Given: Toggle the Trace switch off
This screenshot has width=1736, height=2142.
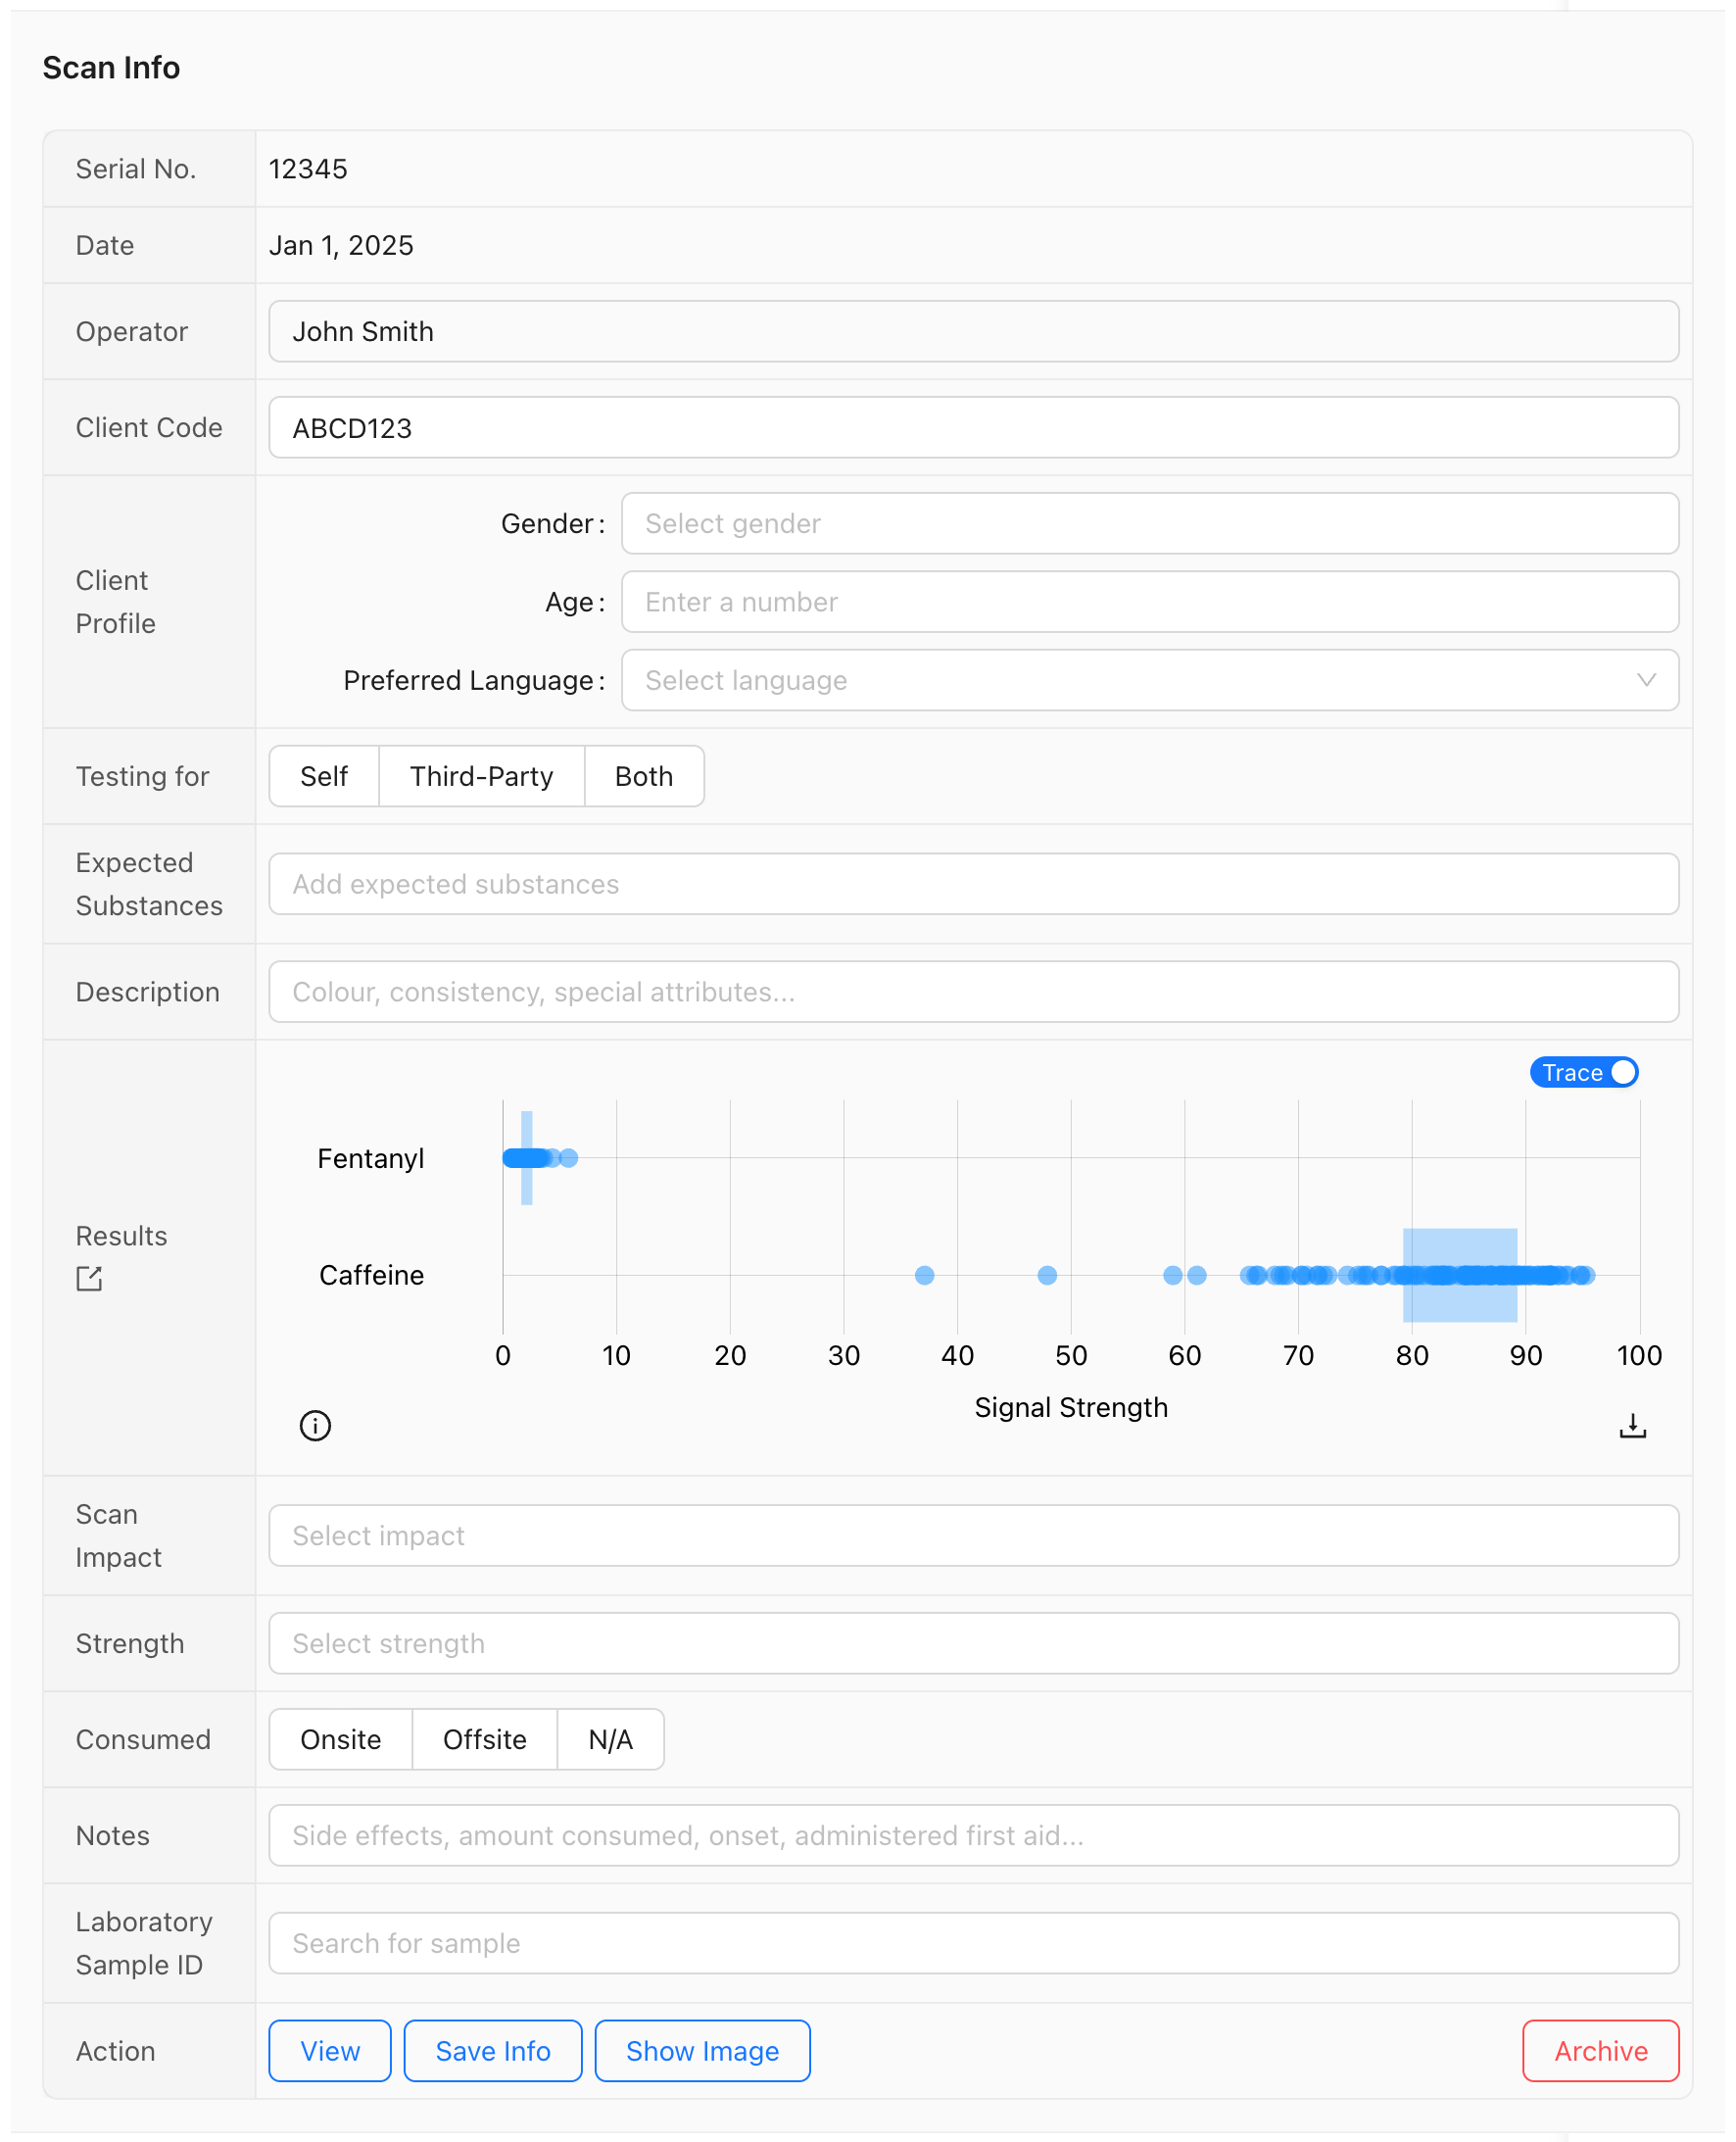Looking at the screenshot, I should [x=1583, y=1072].
